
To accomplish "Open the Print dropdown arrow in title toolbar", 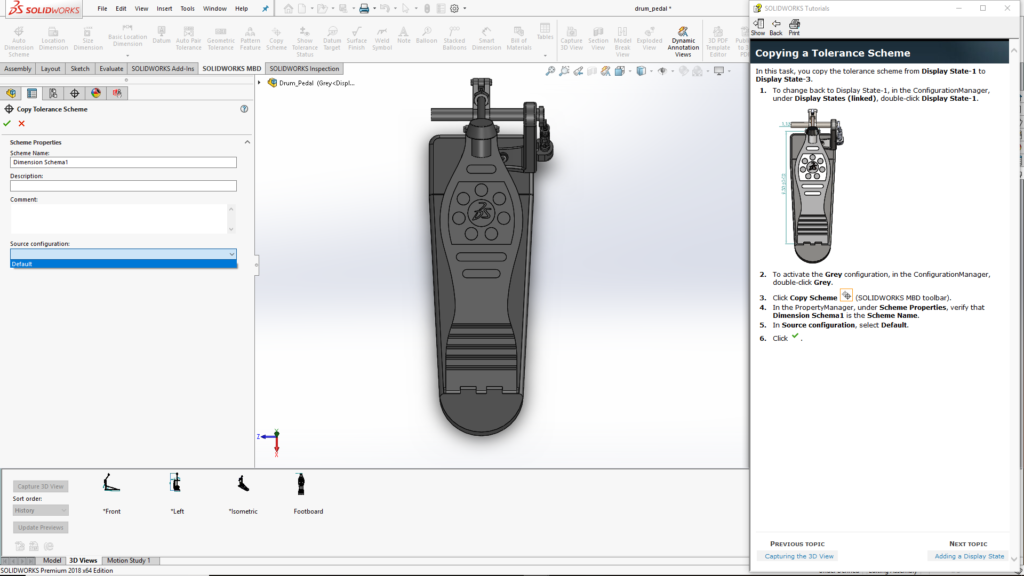I will tap(374, 8).
